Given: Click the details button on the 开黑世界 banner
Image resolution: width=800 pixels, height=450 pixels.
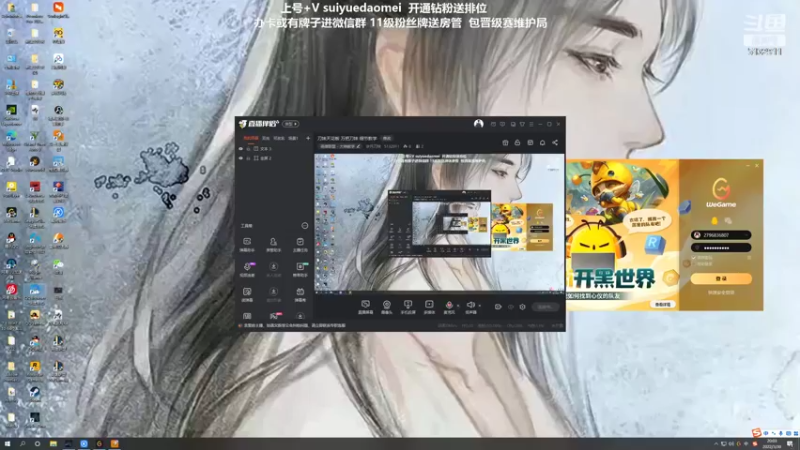Looking at the screenshot, I should pos(663,304).
